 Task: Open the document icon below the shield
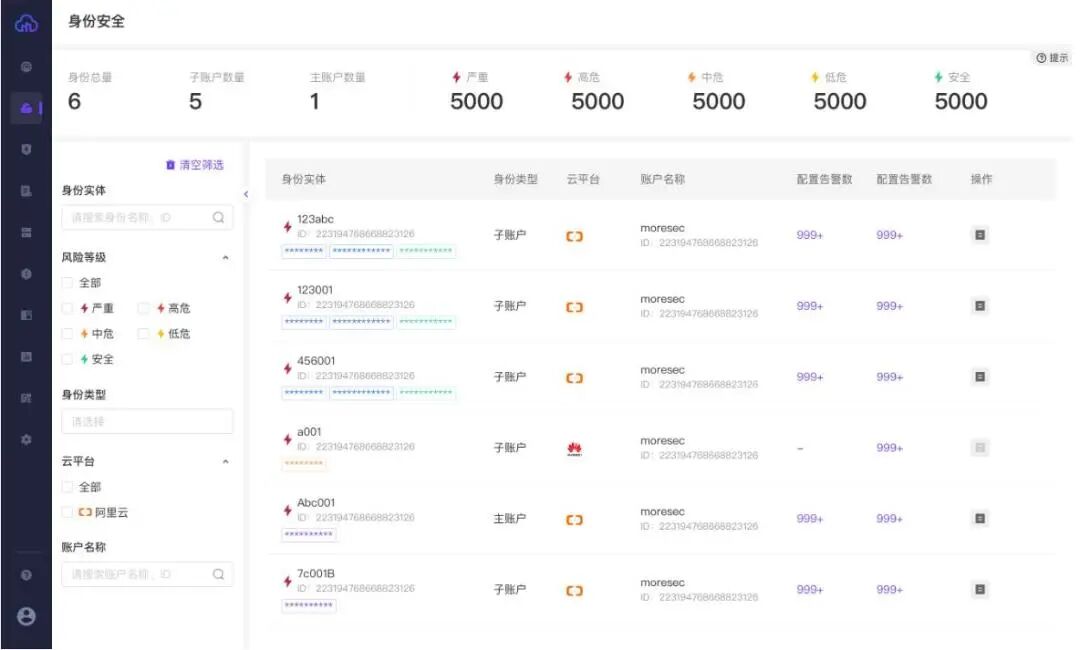(x=26, y=191)
